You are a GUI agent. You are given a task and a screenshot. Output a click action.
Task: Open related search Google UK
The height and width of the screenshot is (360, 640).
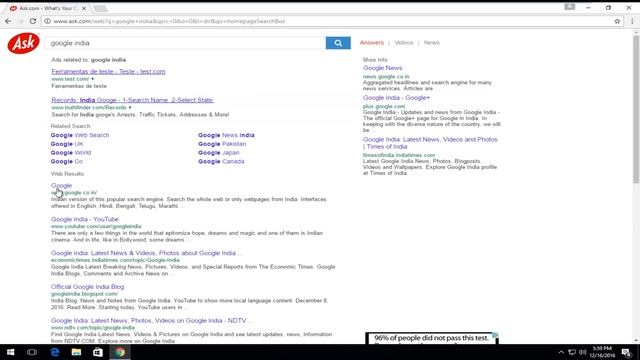(x=67, y=144)
